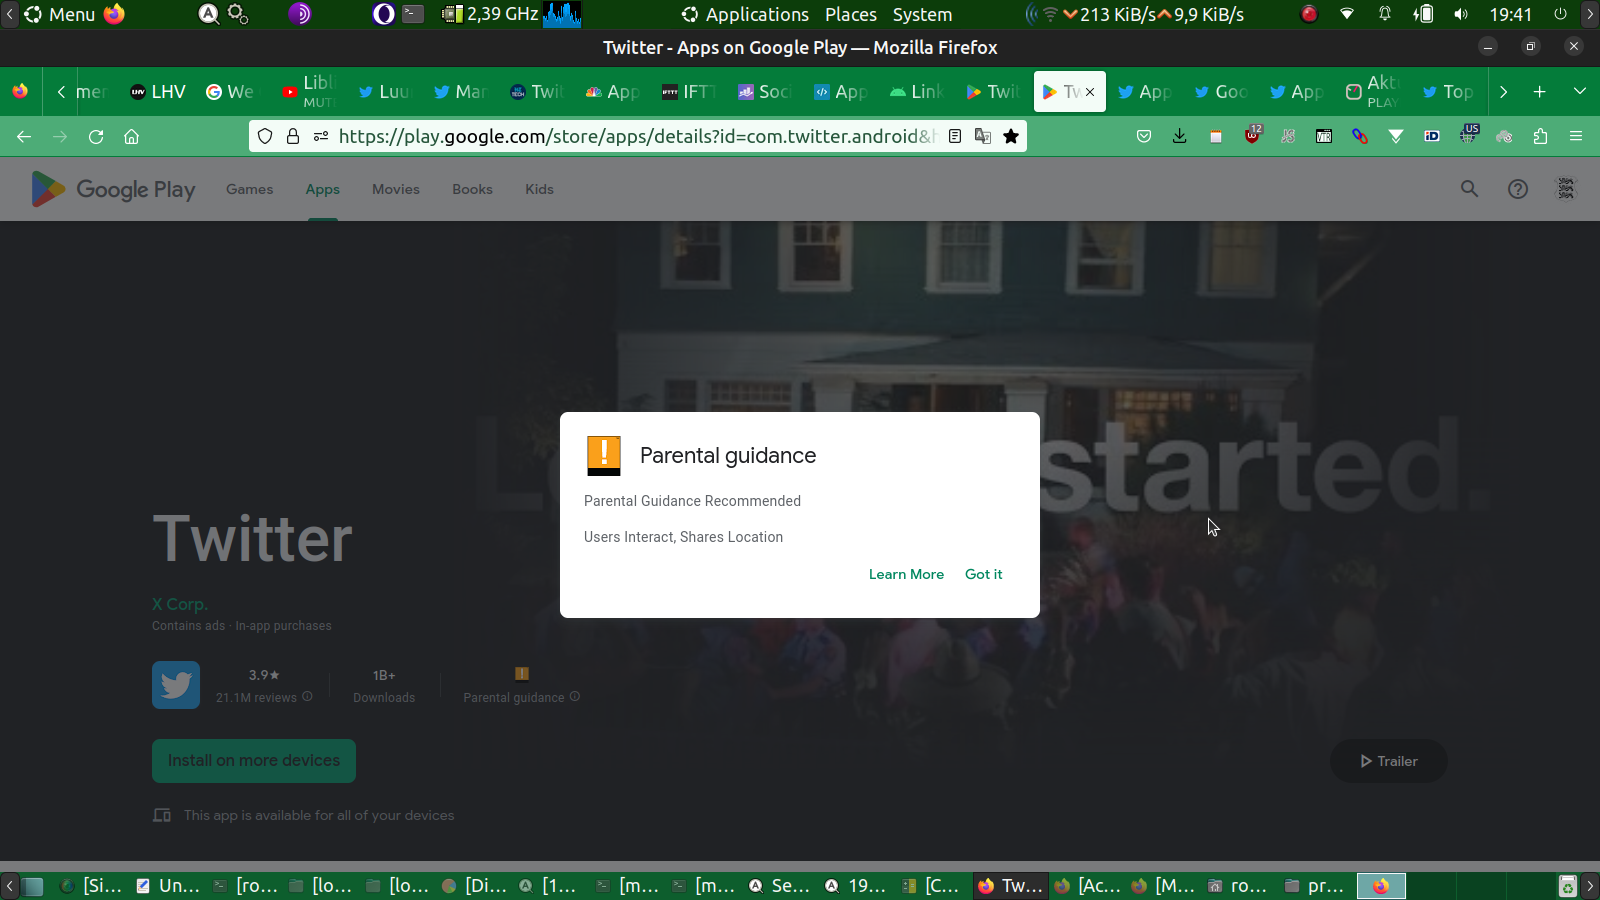
Task: Open the volume control in system tray
Action: [x=1461, y=14]
